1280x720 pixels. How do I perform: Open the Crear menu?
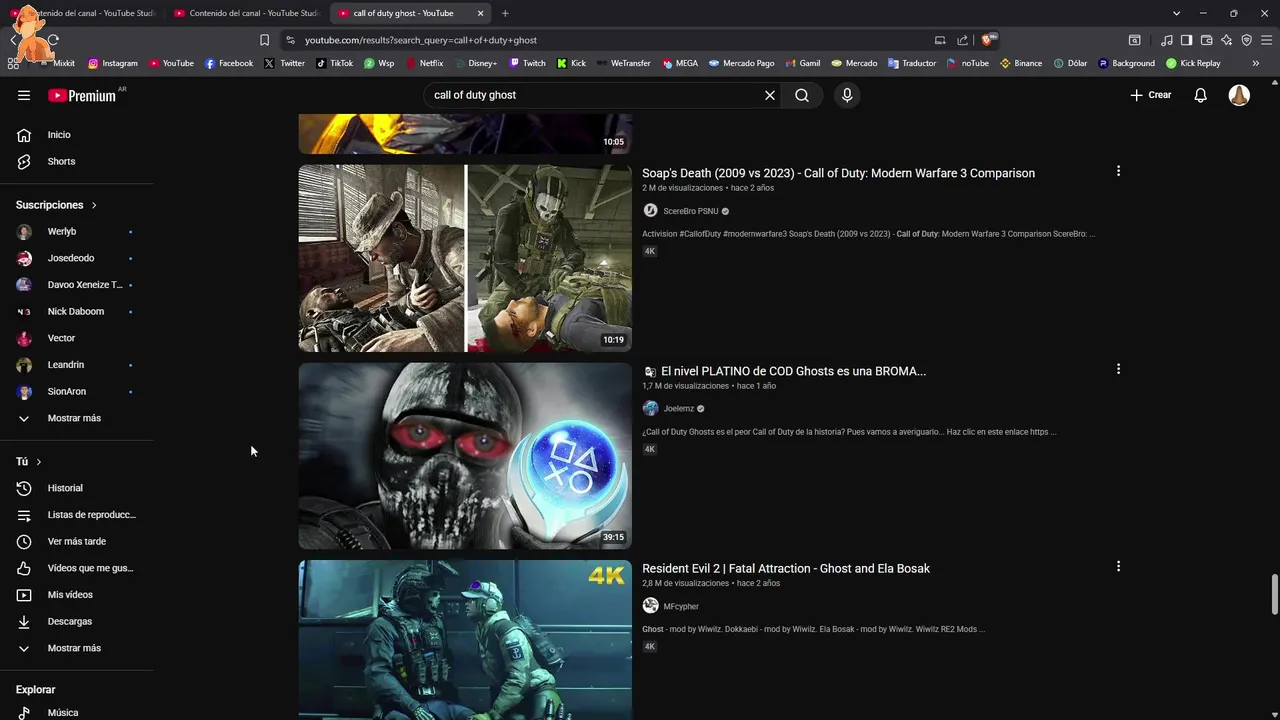click(1150, 95)
